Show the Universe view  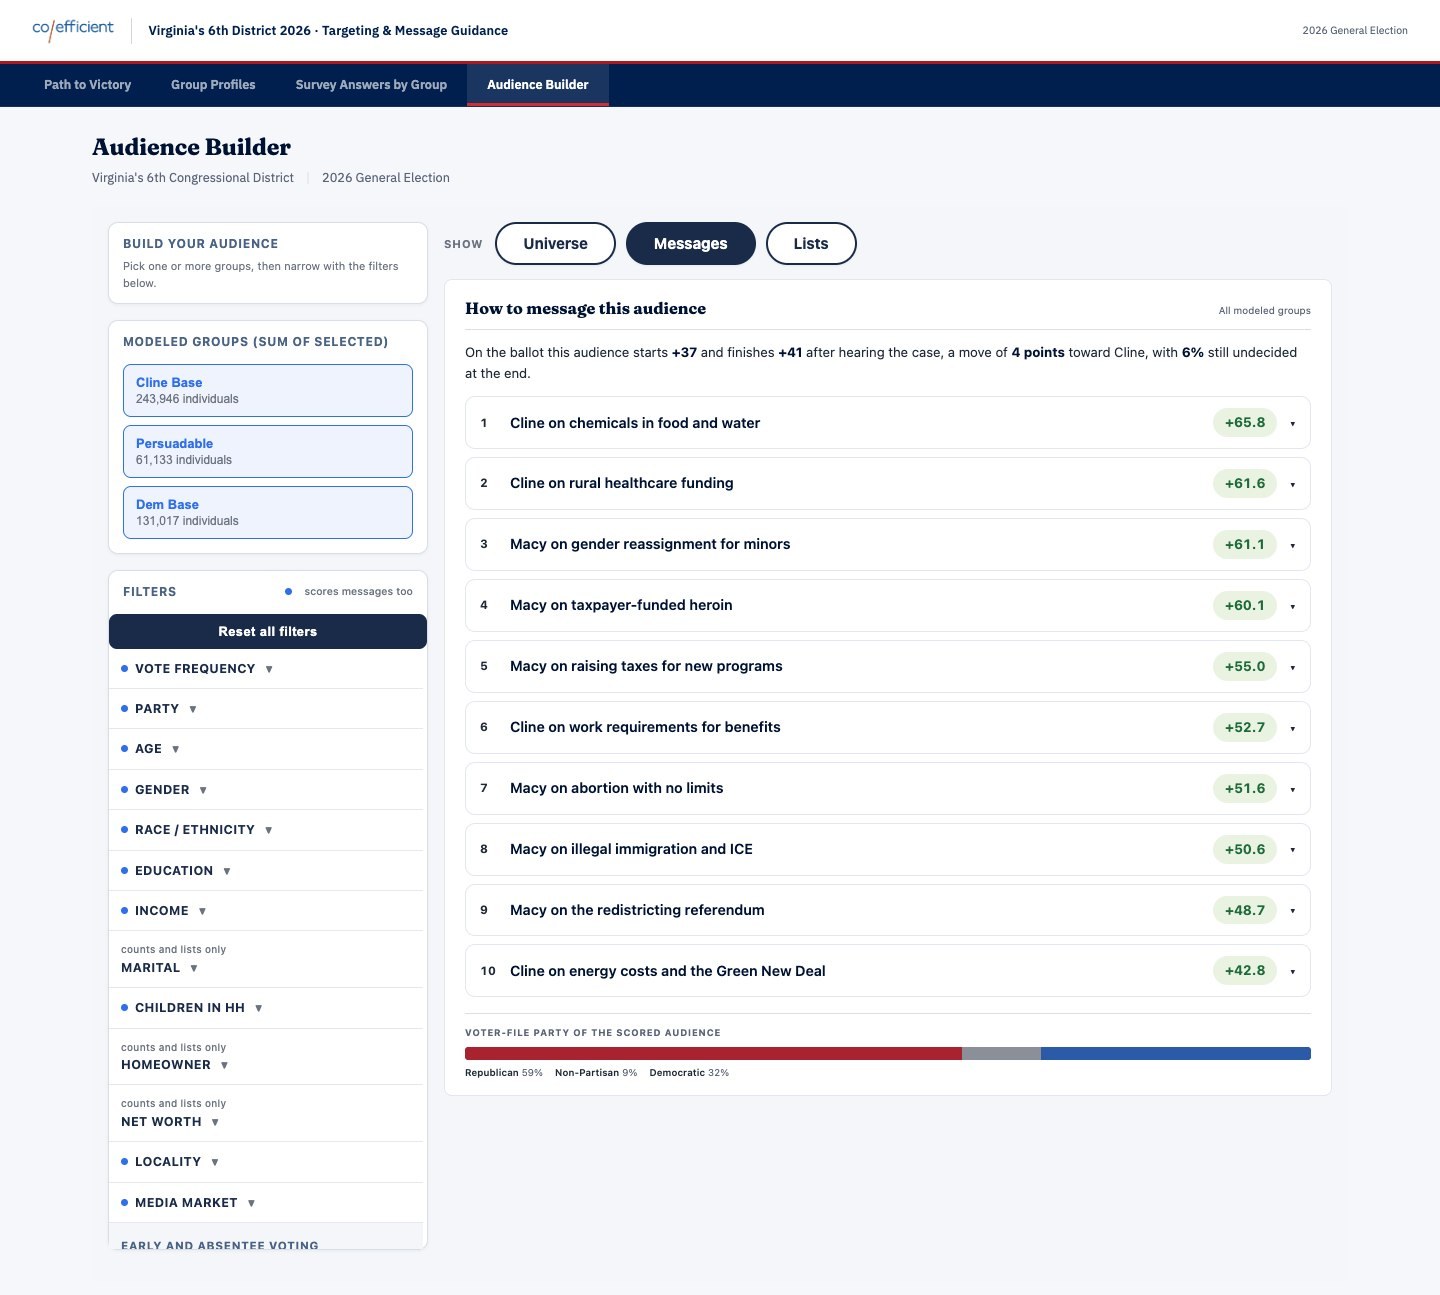point(555,243)
